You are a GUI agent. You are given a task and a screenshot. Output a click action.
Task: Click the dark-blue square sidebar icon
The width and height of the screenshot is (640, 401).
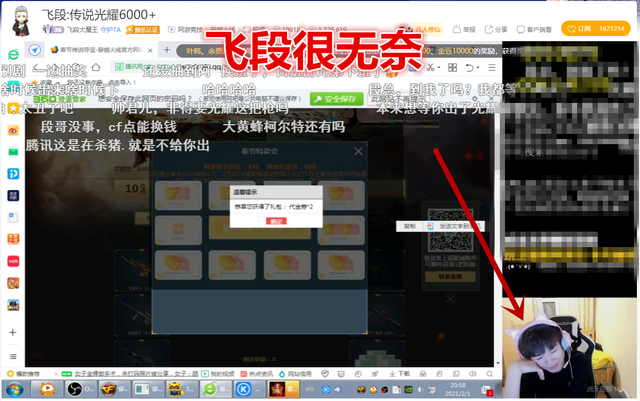(13, 196)
